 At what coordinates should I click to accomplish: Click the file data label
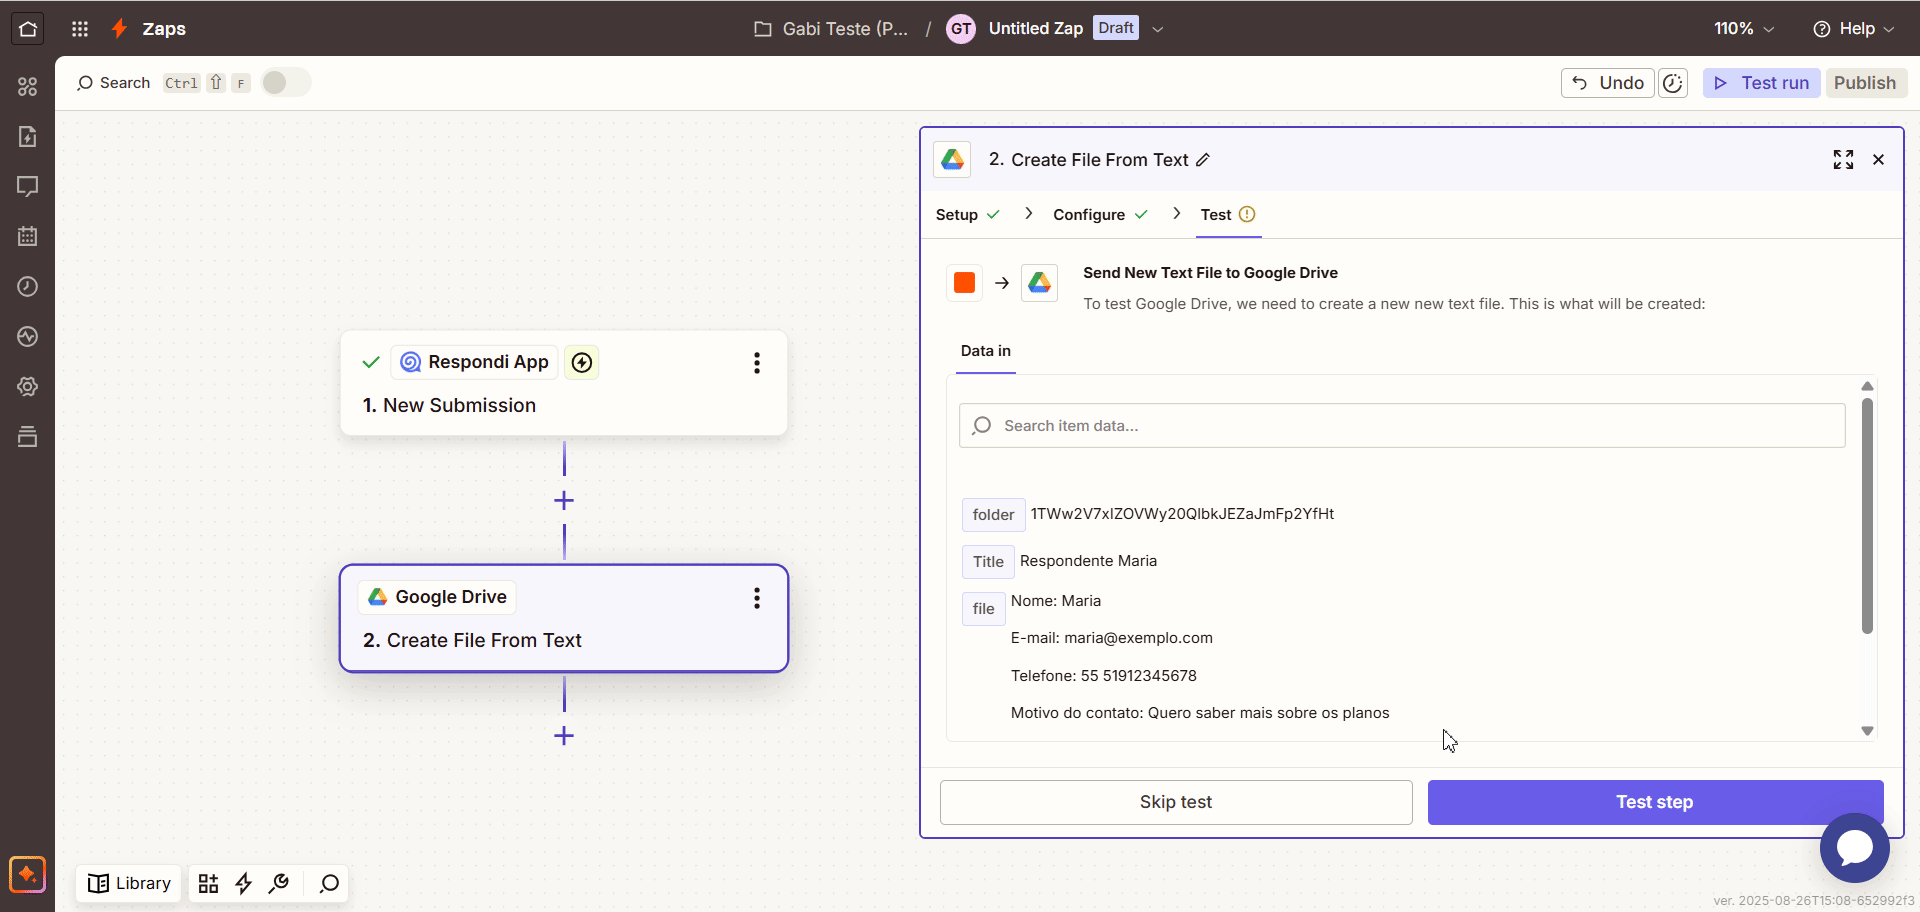coord(984,609)
